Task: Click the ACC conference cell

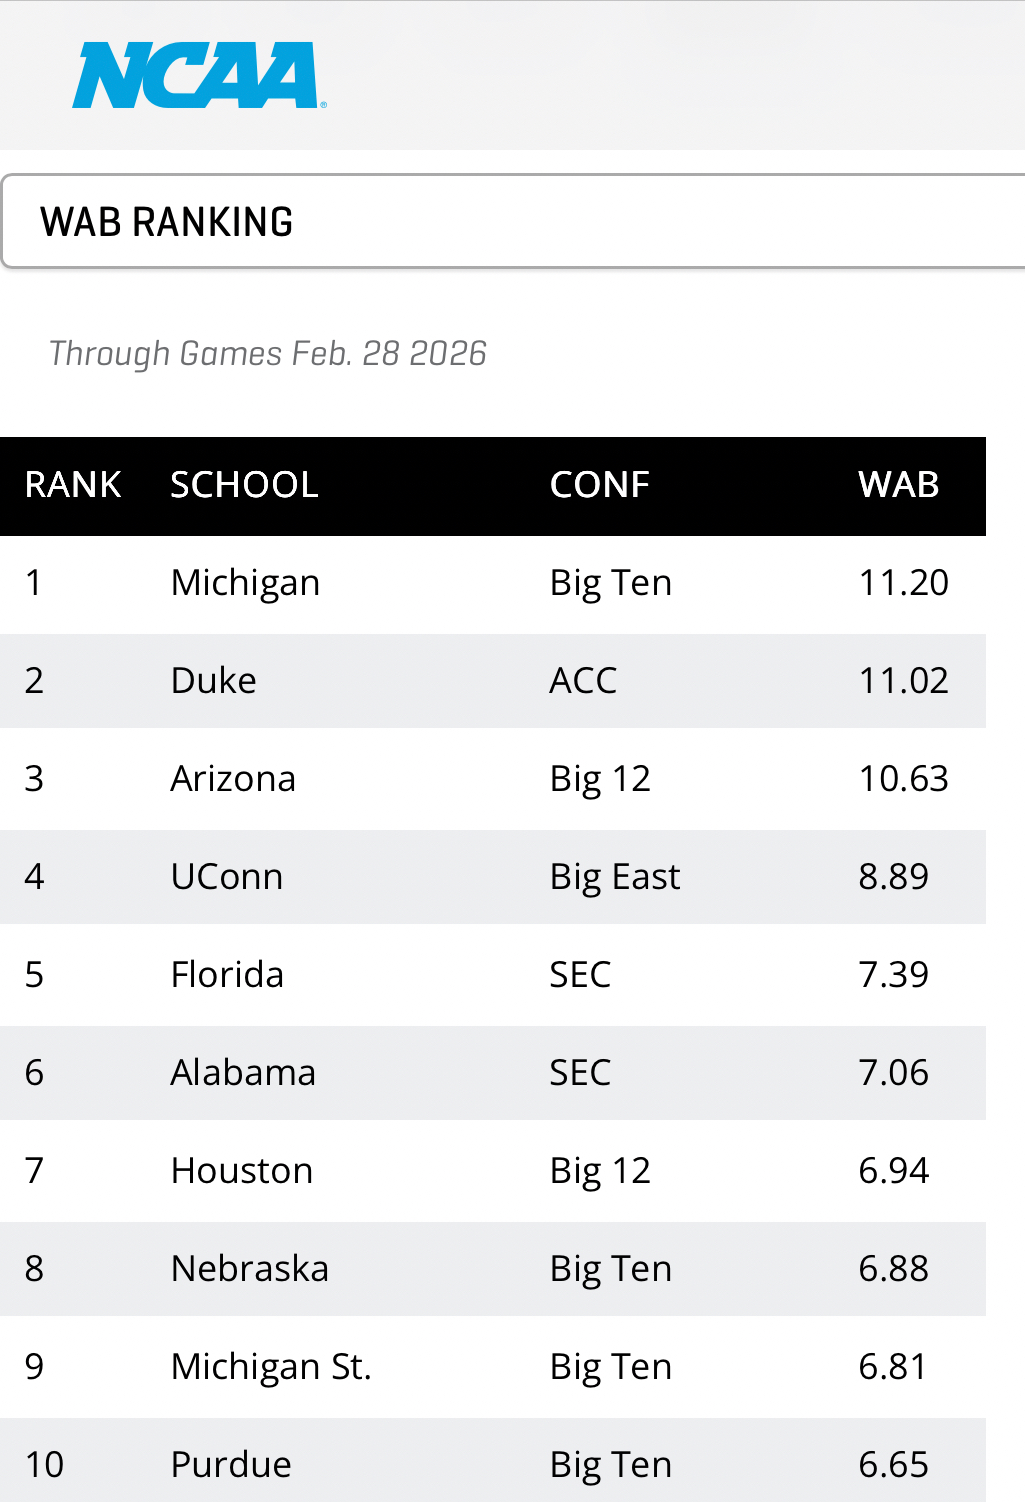Action: (583, 681)
